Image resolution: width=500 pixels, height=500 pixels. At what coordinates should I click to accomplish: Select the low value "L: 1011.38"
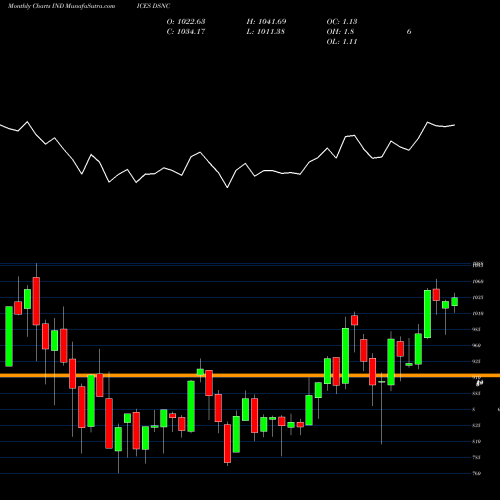(266, 32)
